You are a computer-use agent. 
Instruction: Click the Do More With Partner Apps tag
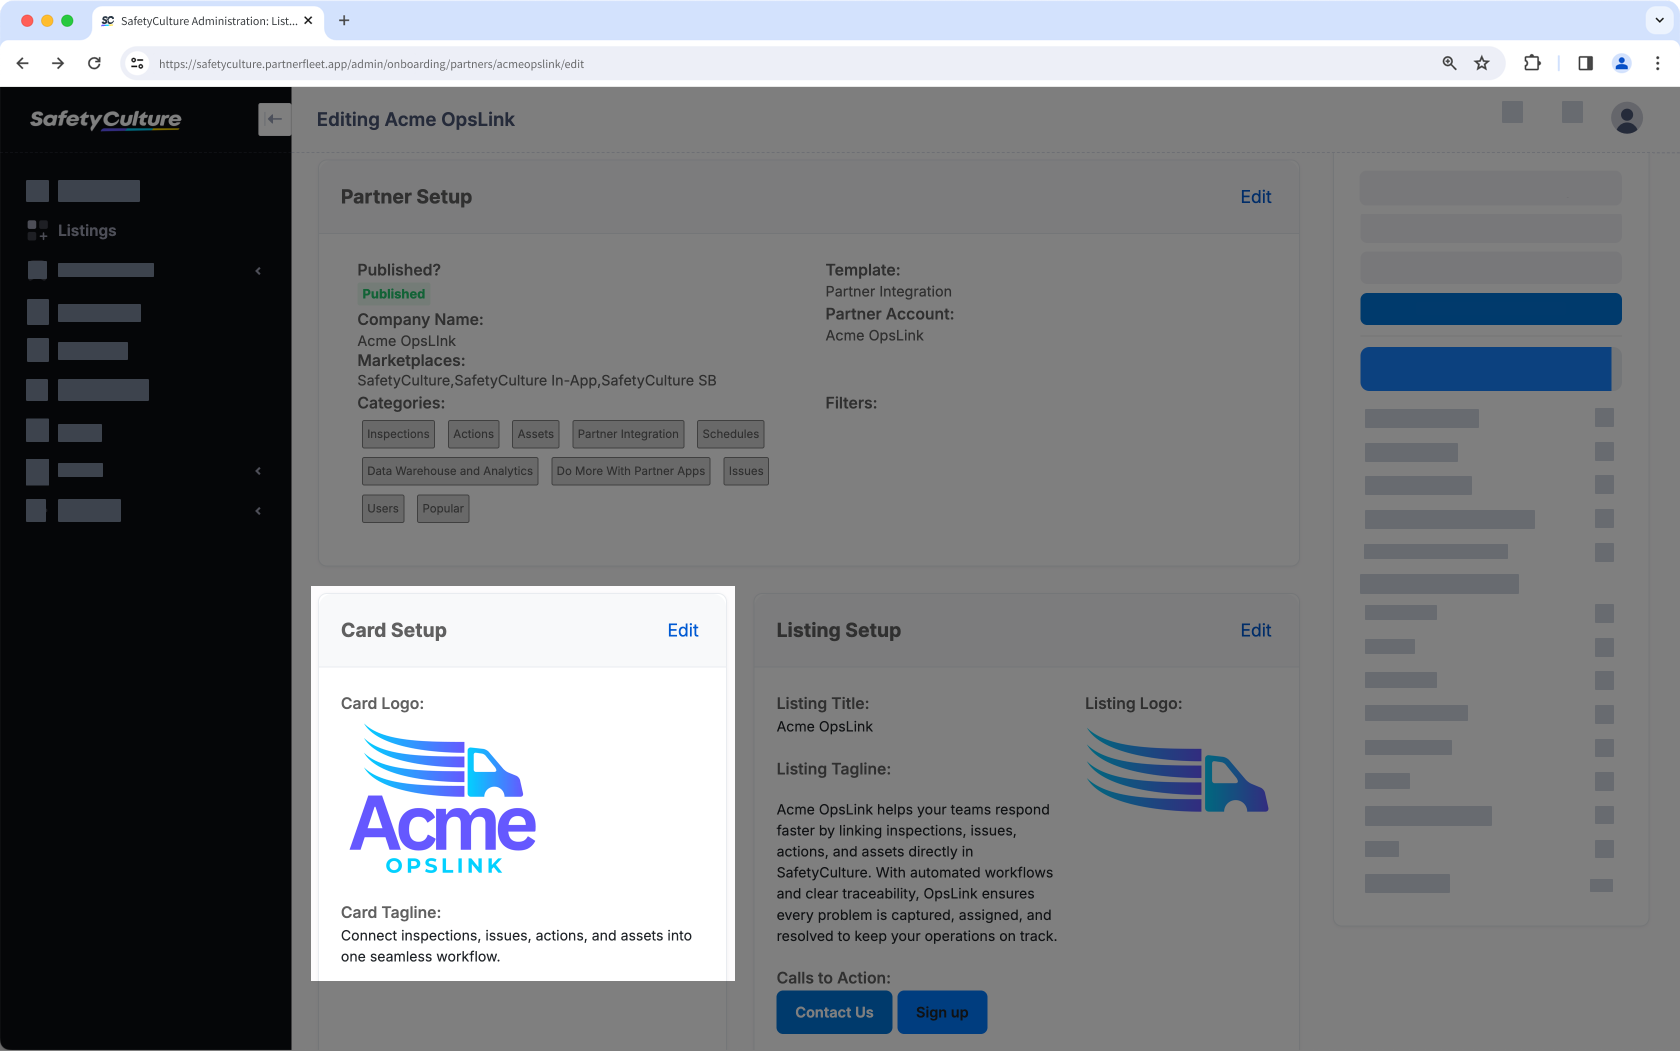[x=631, y=471]
